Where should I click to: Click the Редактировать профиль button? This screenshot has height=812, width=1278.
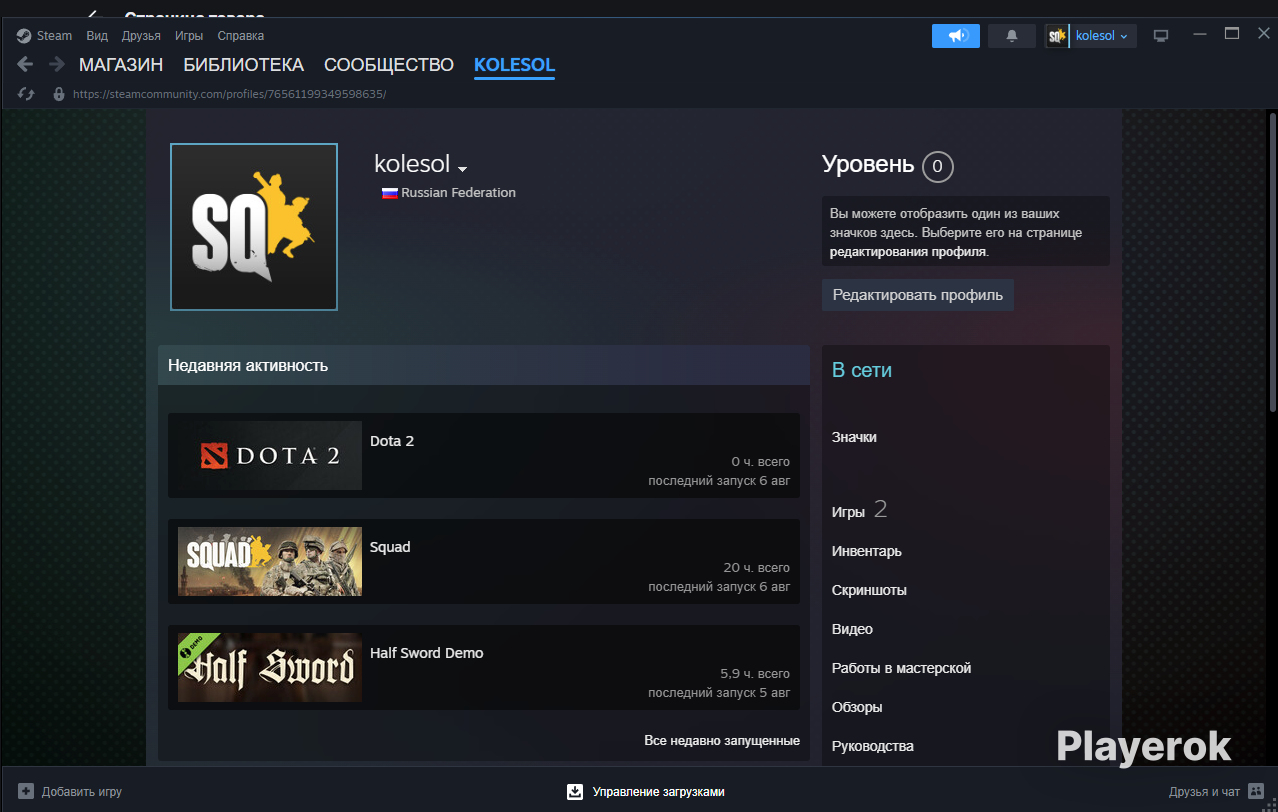click(x=918, y=295)
